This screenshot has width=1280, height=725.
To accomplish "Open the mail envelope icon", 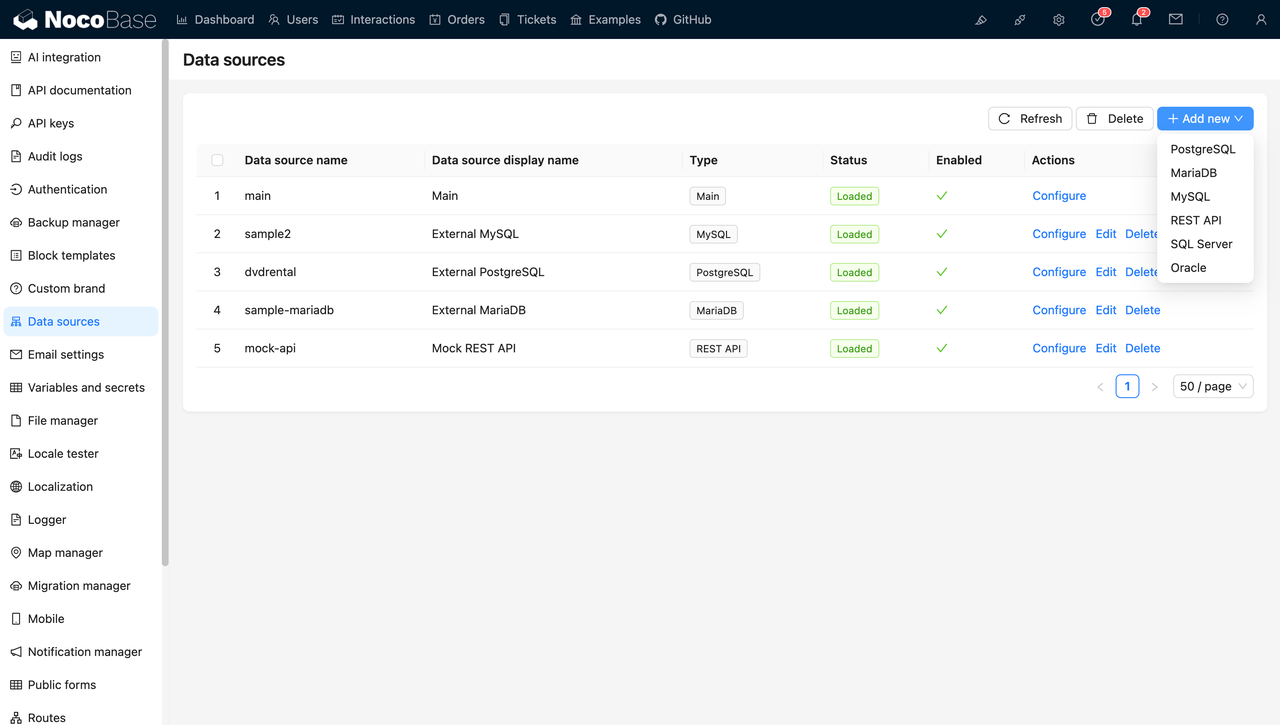I will 1176,20.
